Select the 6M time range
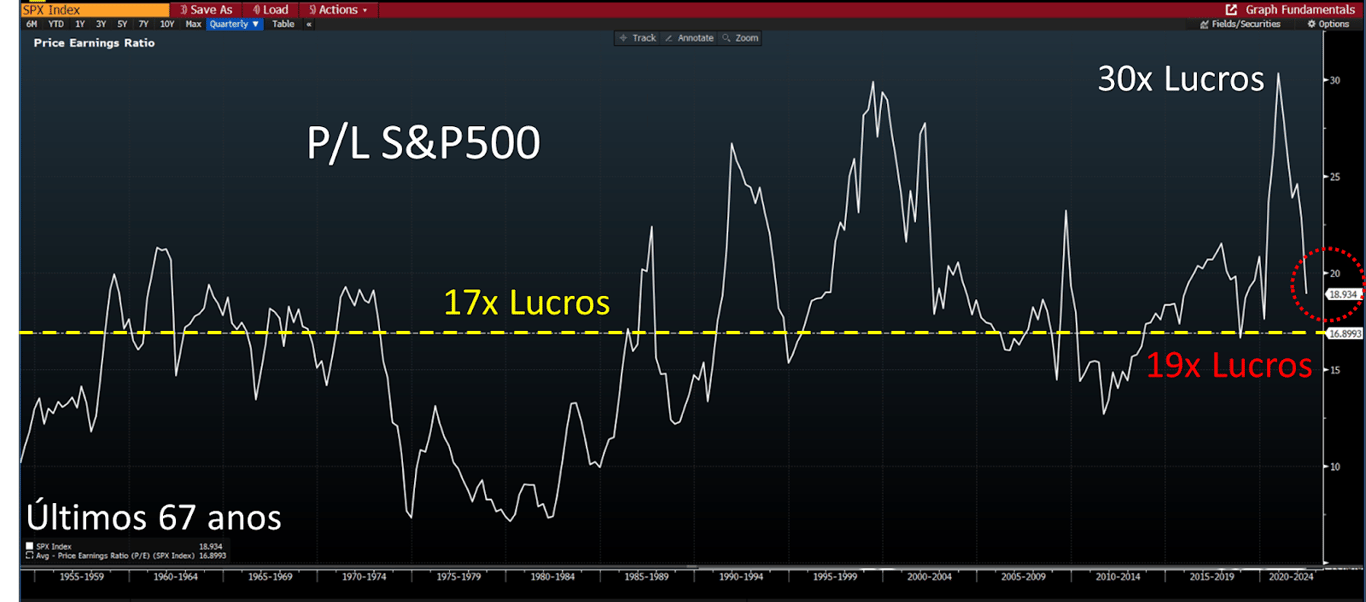The height and width of the screenshot is (602, 1366). click(x=32, y=24)
